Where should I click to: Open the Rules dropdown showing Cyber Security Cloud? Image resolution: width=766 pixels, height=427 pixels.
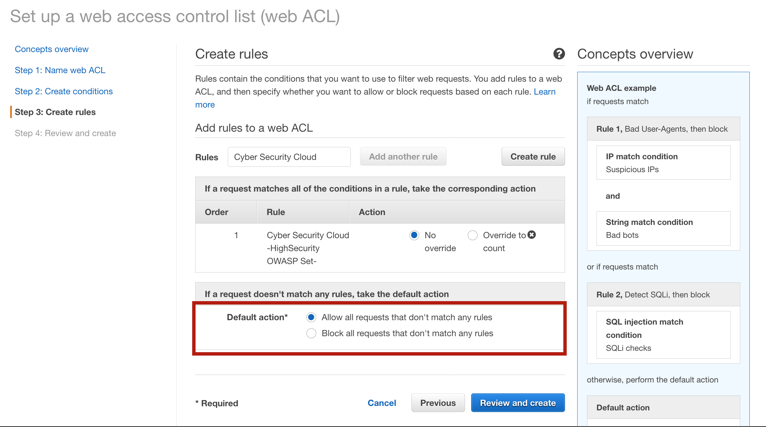click(x=289, y=157)
